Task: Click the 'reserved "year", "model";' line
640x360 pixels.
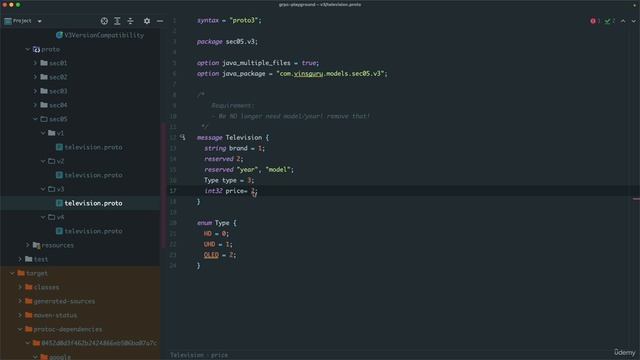Action: pos(249,169)
